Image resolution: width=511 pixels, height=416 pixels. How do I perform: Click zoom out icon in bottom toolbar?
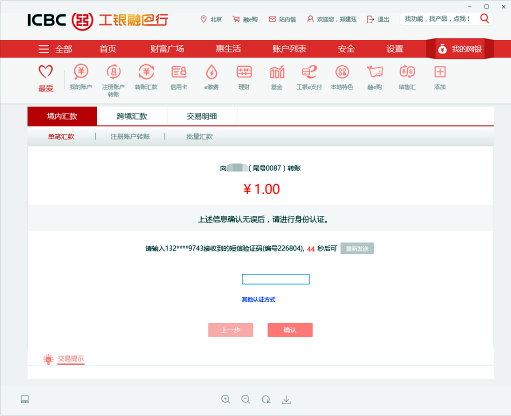[246, 399]
